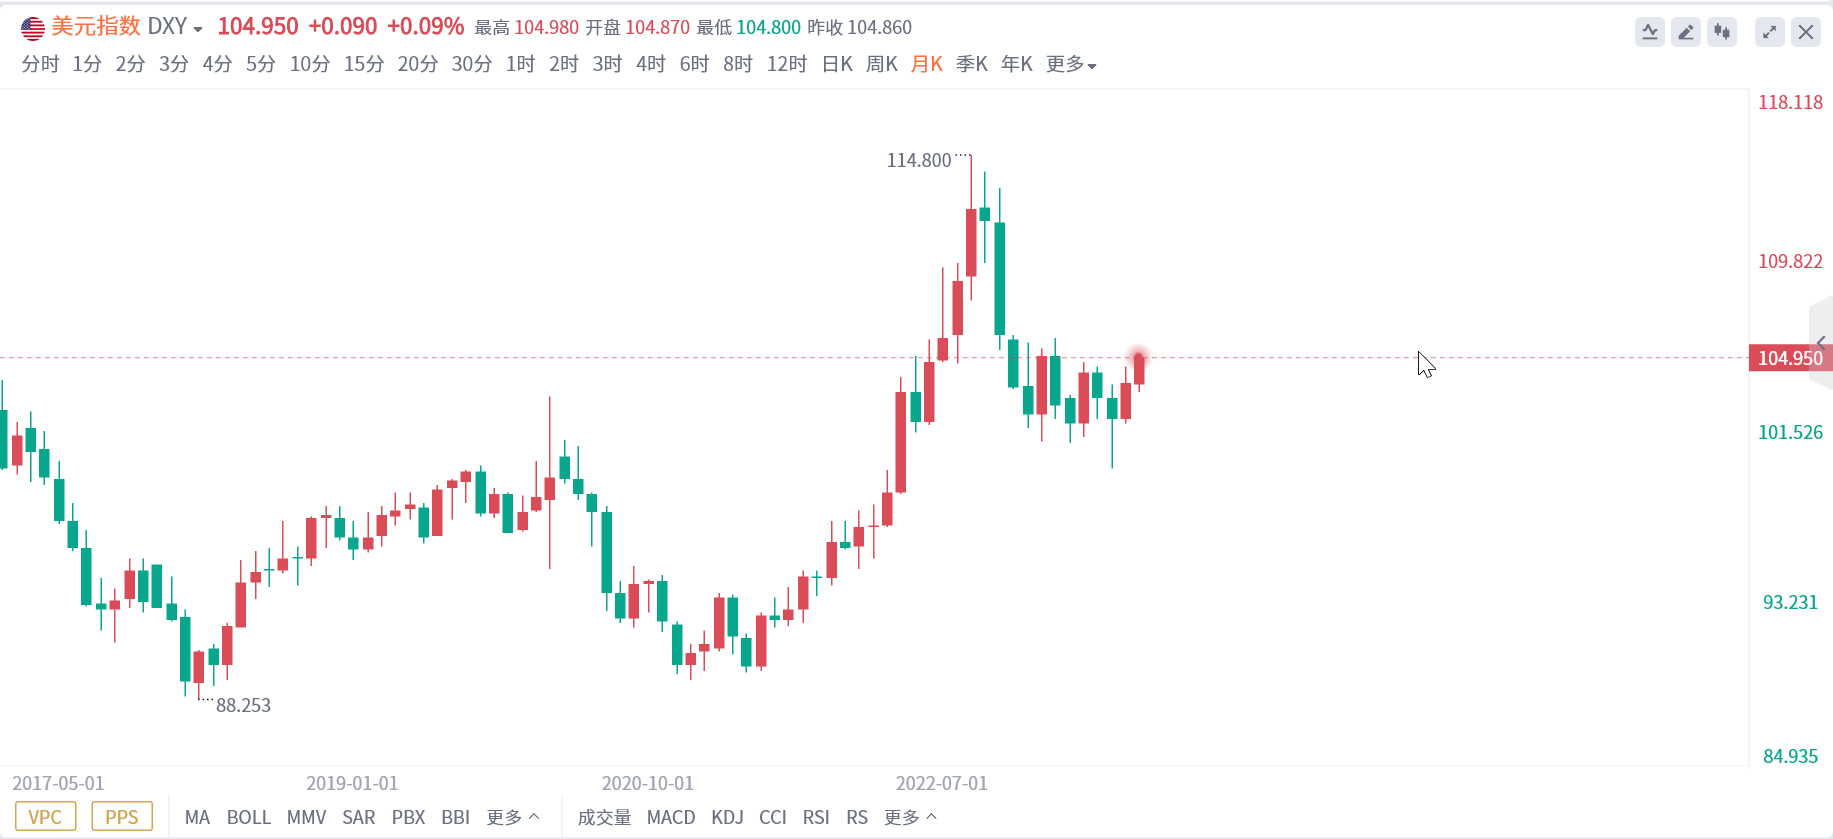Open the DXY symbol dropdown
This screenshot has height=839, width=1833.
[x=198, y=29]
